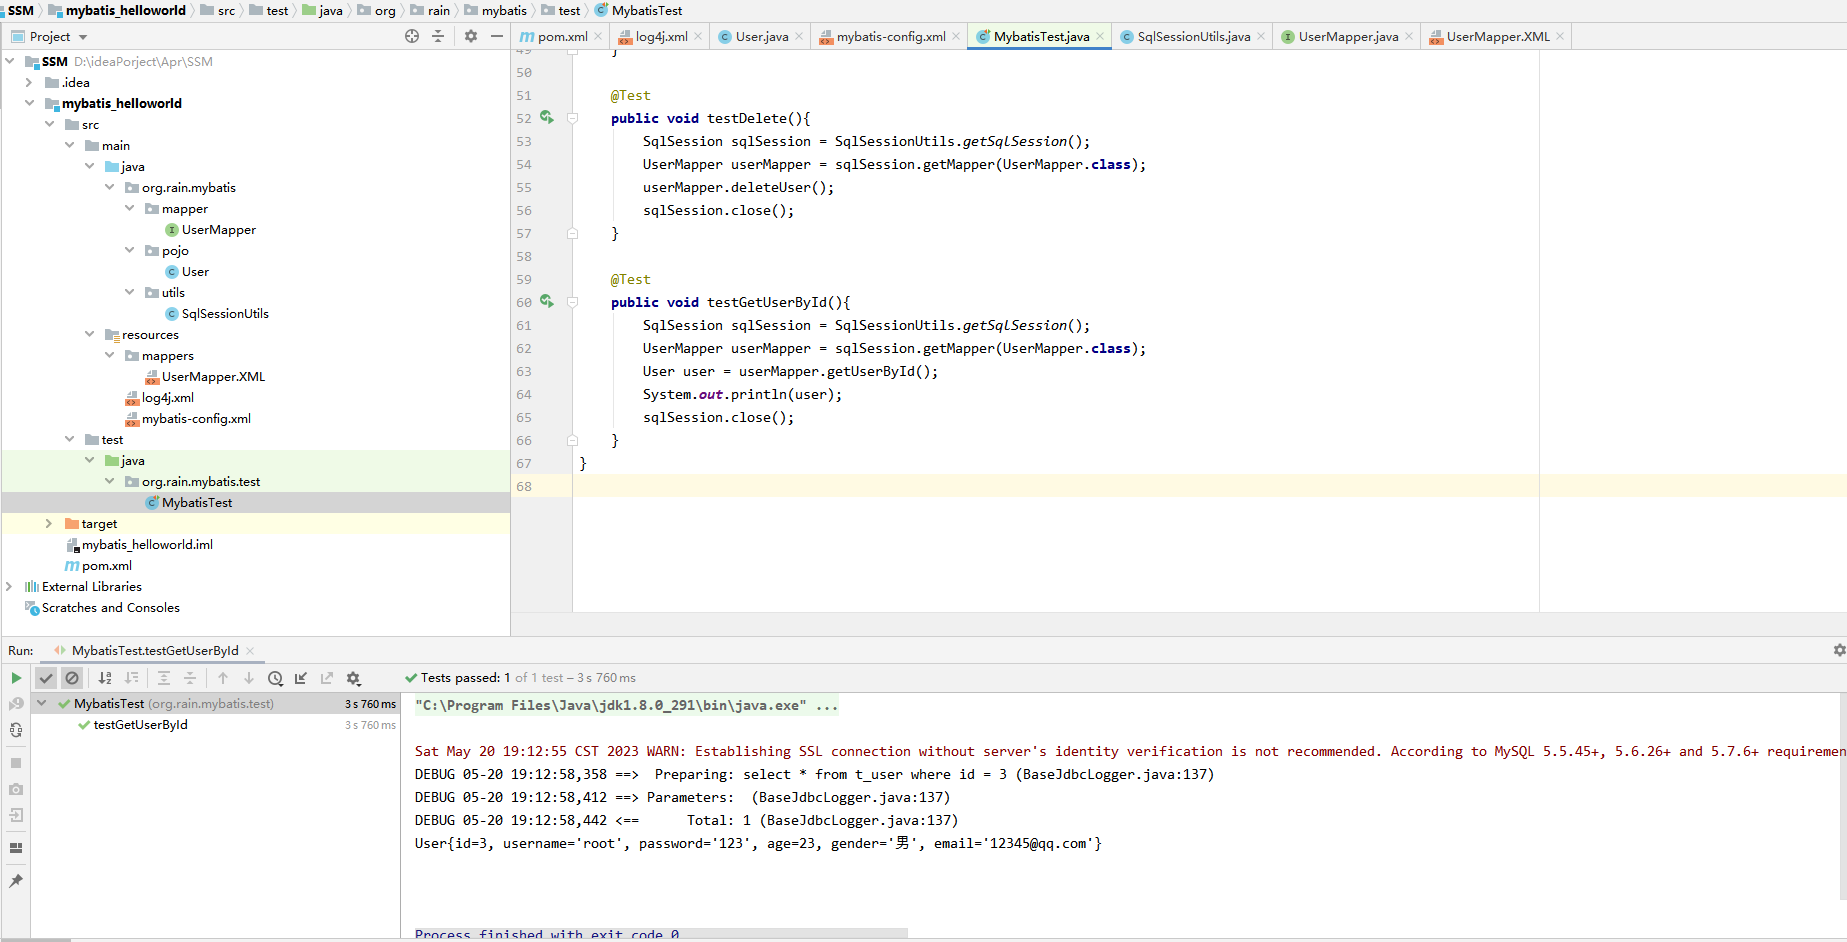Rerun the test with the green play icon
This screenshot has height=942, width=1847.
[16, 678]
